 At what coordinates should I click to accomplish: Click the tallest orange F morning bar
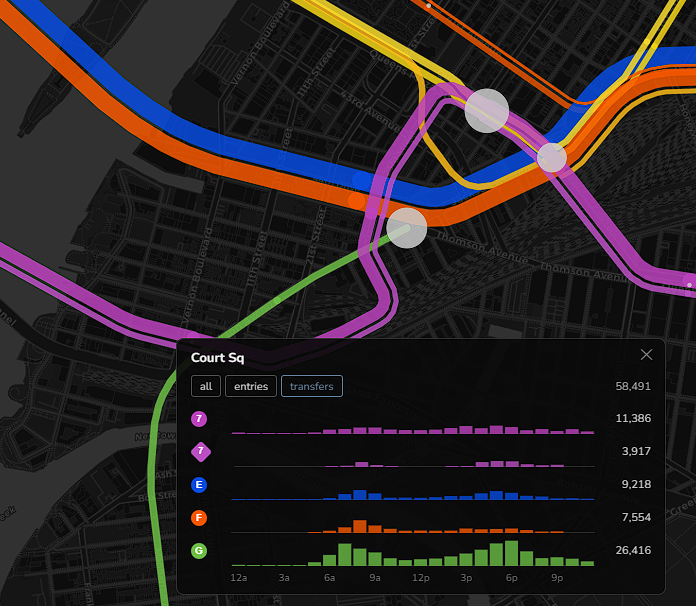(360, 526)
